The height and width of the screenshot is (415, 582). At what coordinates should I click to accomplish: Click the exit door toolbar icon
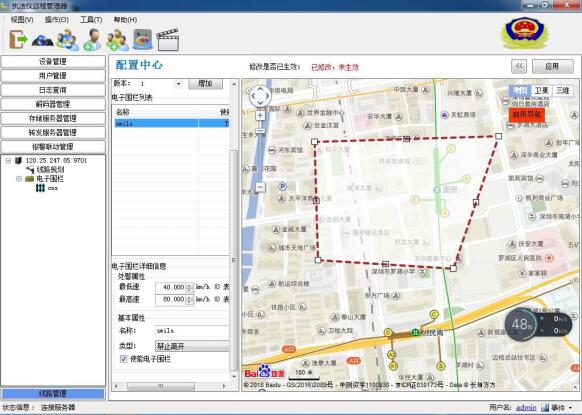[x=18, y=40]
